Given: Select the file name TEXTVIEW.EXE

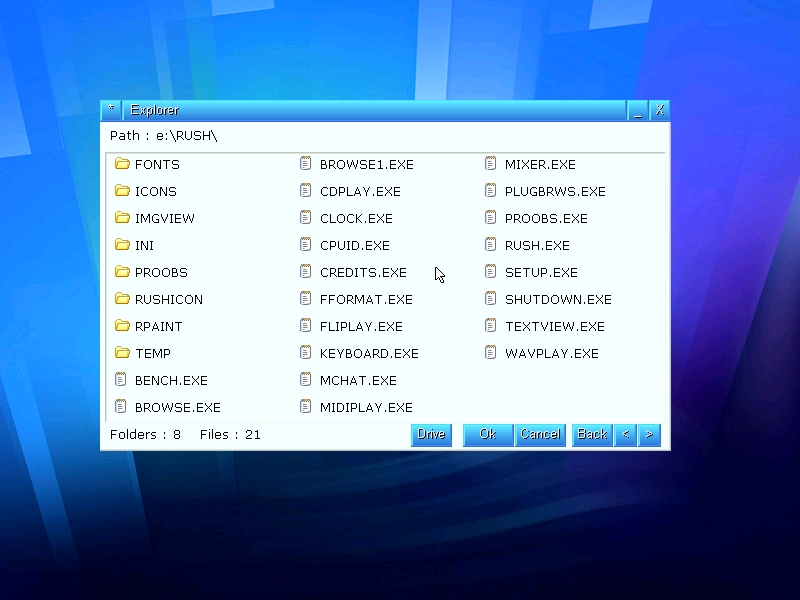Looking at the screenshot, I should [x=555, y=327].
